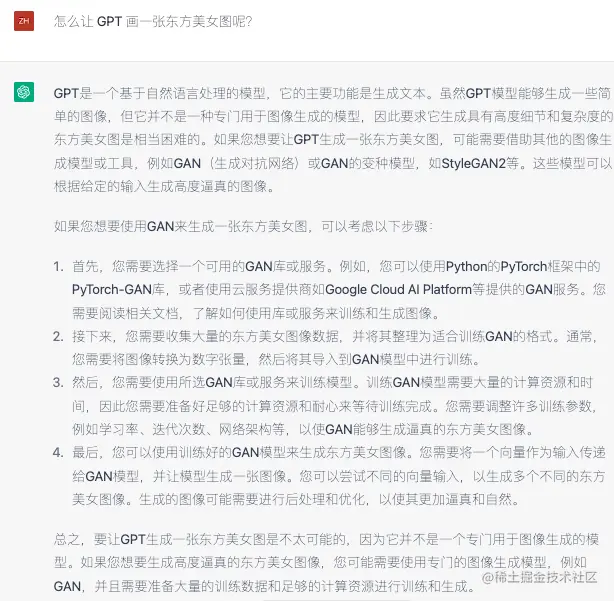Click the green ChatGPT logo avatar
This screenshot has height=601, width=614.
(x=24, y=92)
